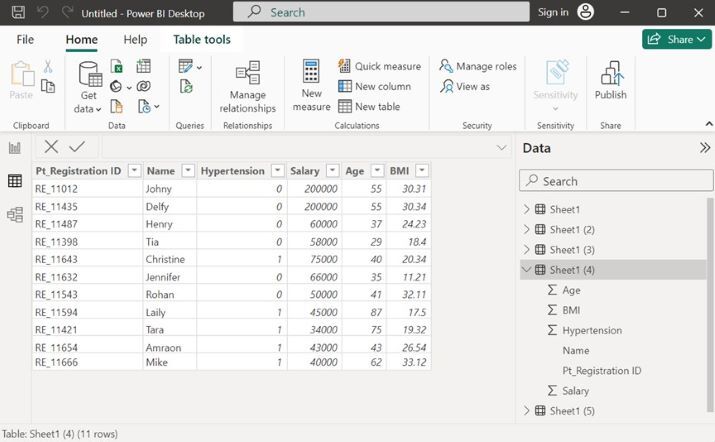Switch to Report view icon
The height and width of the screenshot is (442, 715).
pos(15,148)
